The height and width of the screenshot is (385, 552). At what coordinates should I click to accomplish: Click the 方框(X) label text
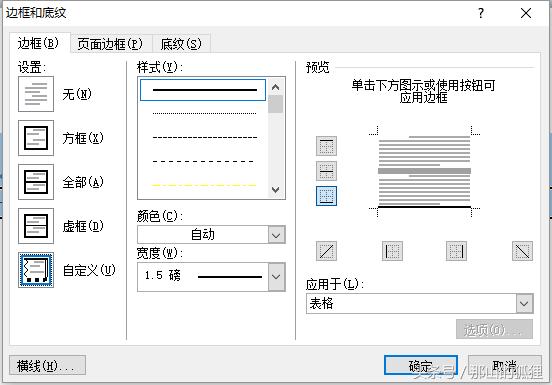tap(83, 138)
